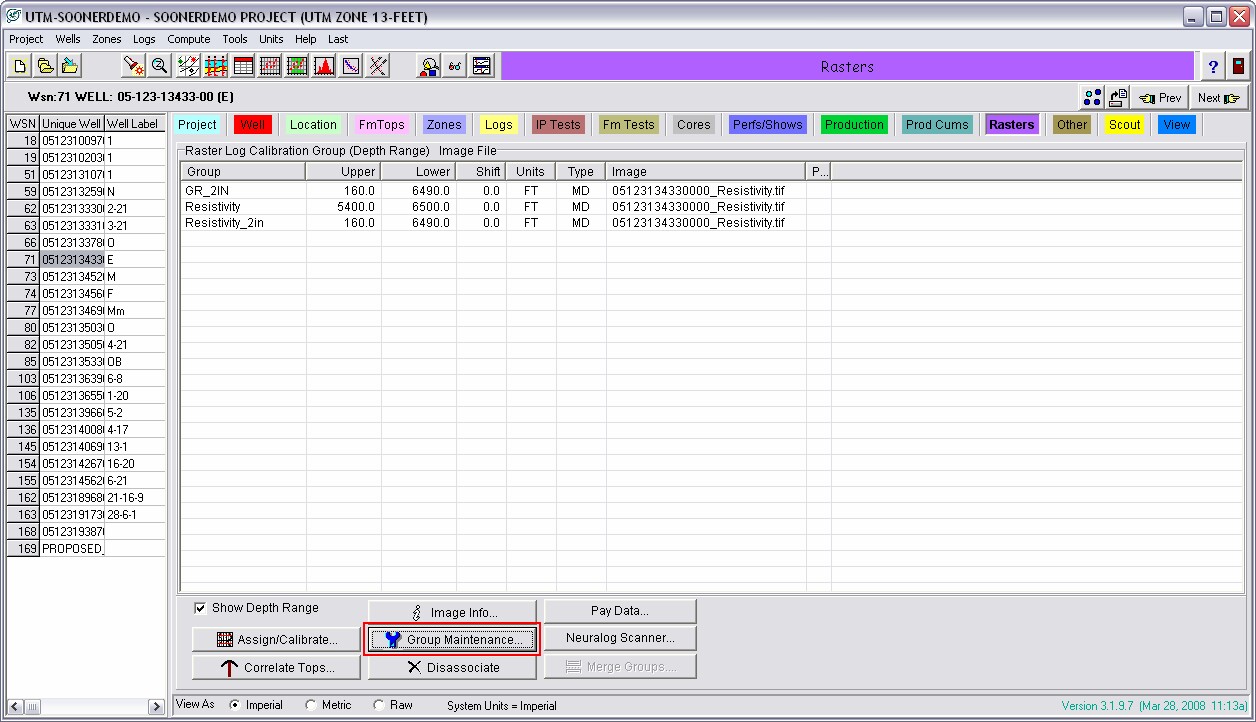This screenshot has height=722, width=1256.
Task: Click the red-header spreadsheet table icon
Action: (243, 66)
